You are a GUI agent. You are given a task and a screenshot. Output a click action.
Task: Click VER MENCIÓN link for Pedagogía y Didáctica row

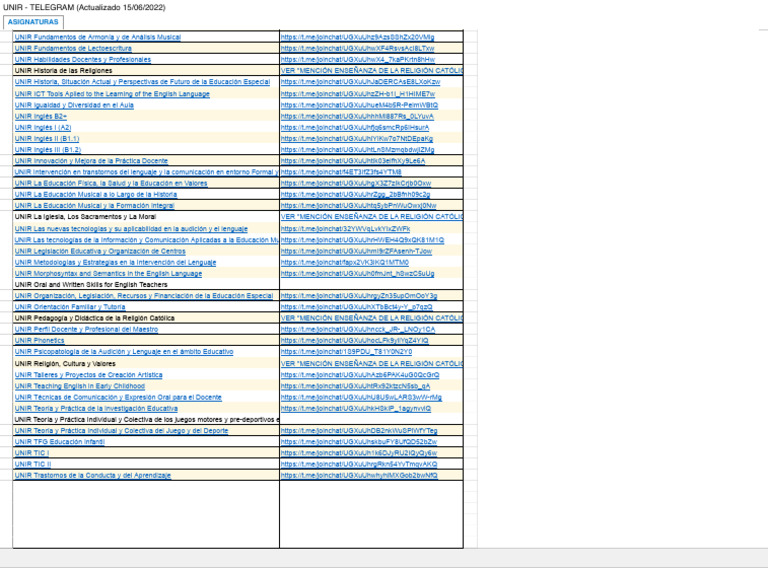[x=372, y=318]
